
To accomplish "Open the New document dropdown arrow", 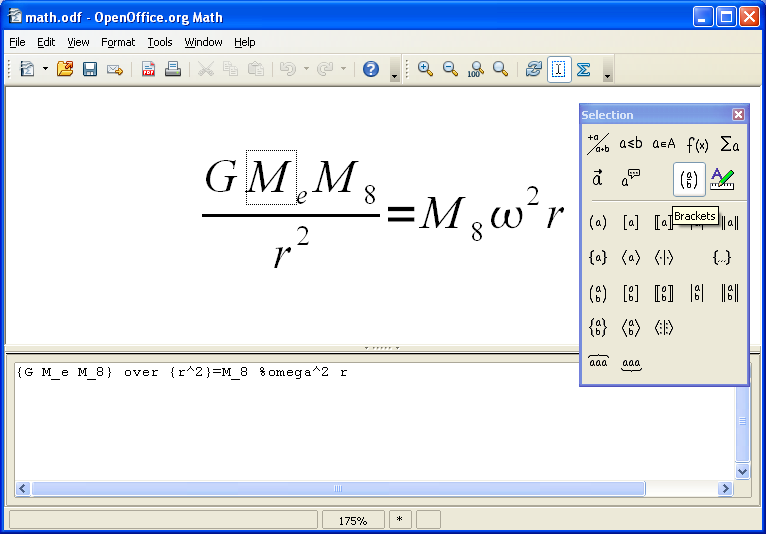I will click(x=45, y=69).
